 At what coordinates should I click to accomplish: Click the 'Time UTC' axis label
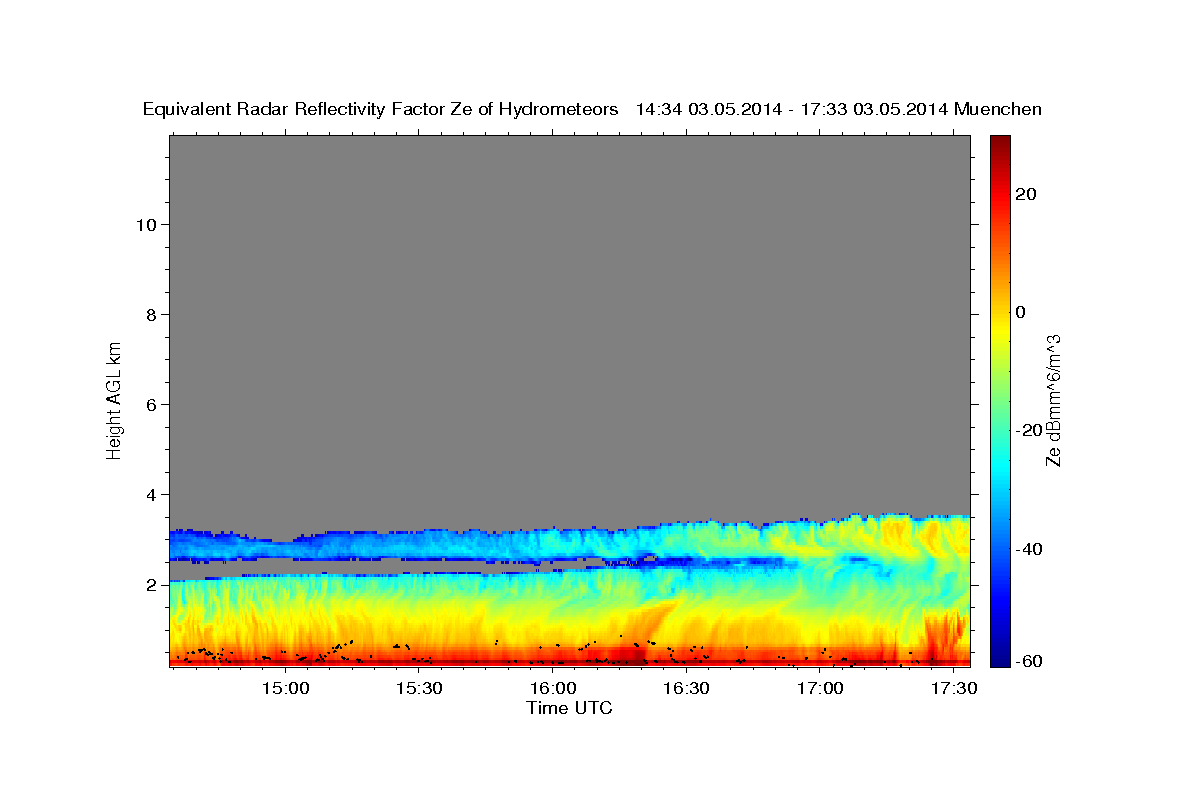(569, 708)
